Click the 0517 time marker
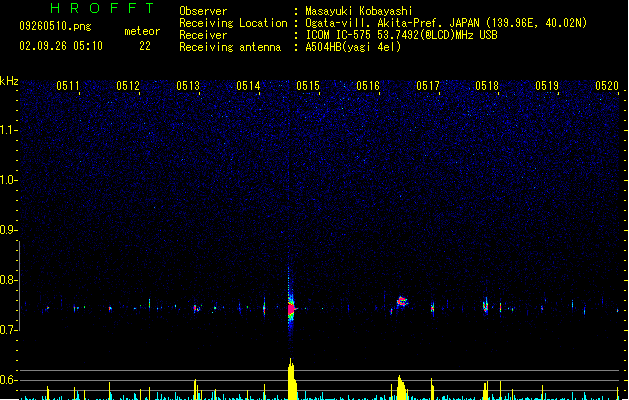629x400 pixels. (x=428, y=86)
